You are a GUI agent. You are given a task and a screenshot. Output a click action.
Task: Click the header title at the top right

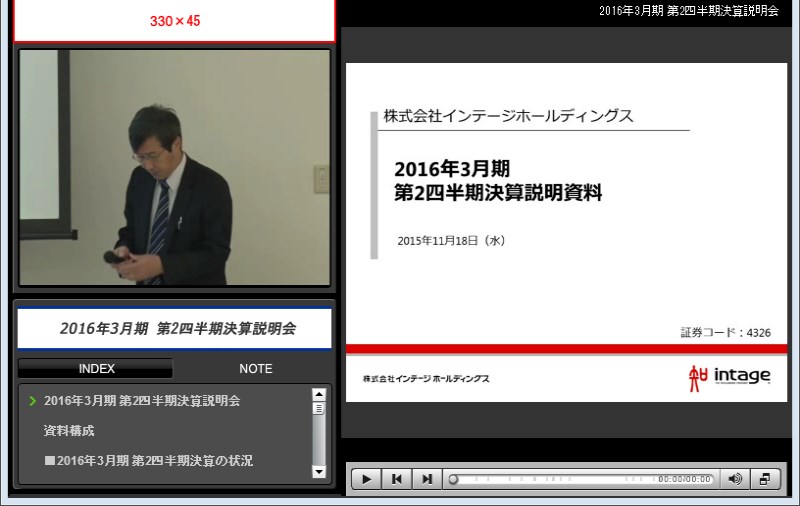coord(689,11)
